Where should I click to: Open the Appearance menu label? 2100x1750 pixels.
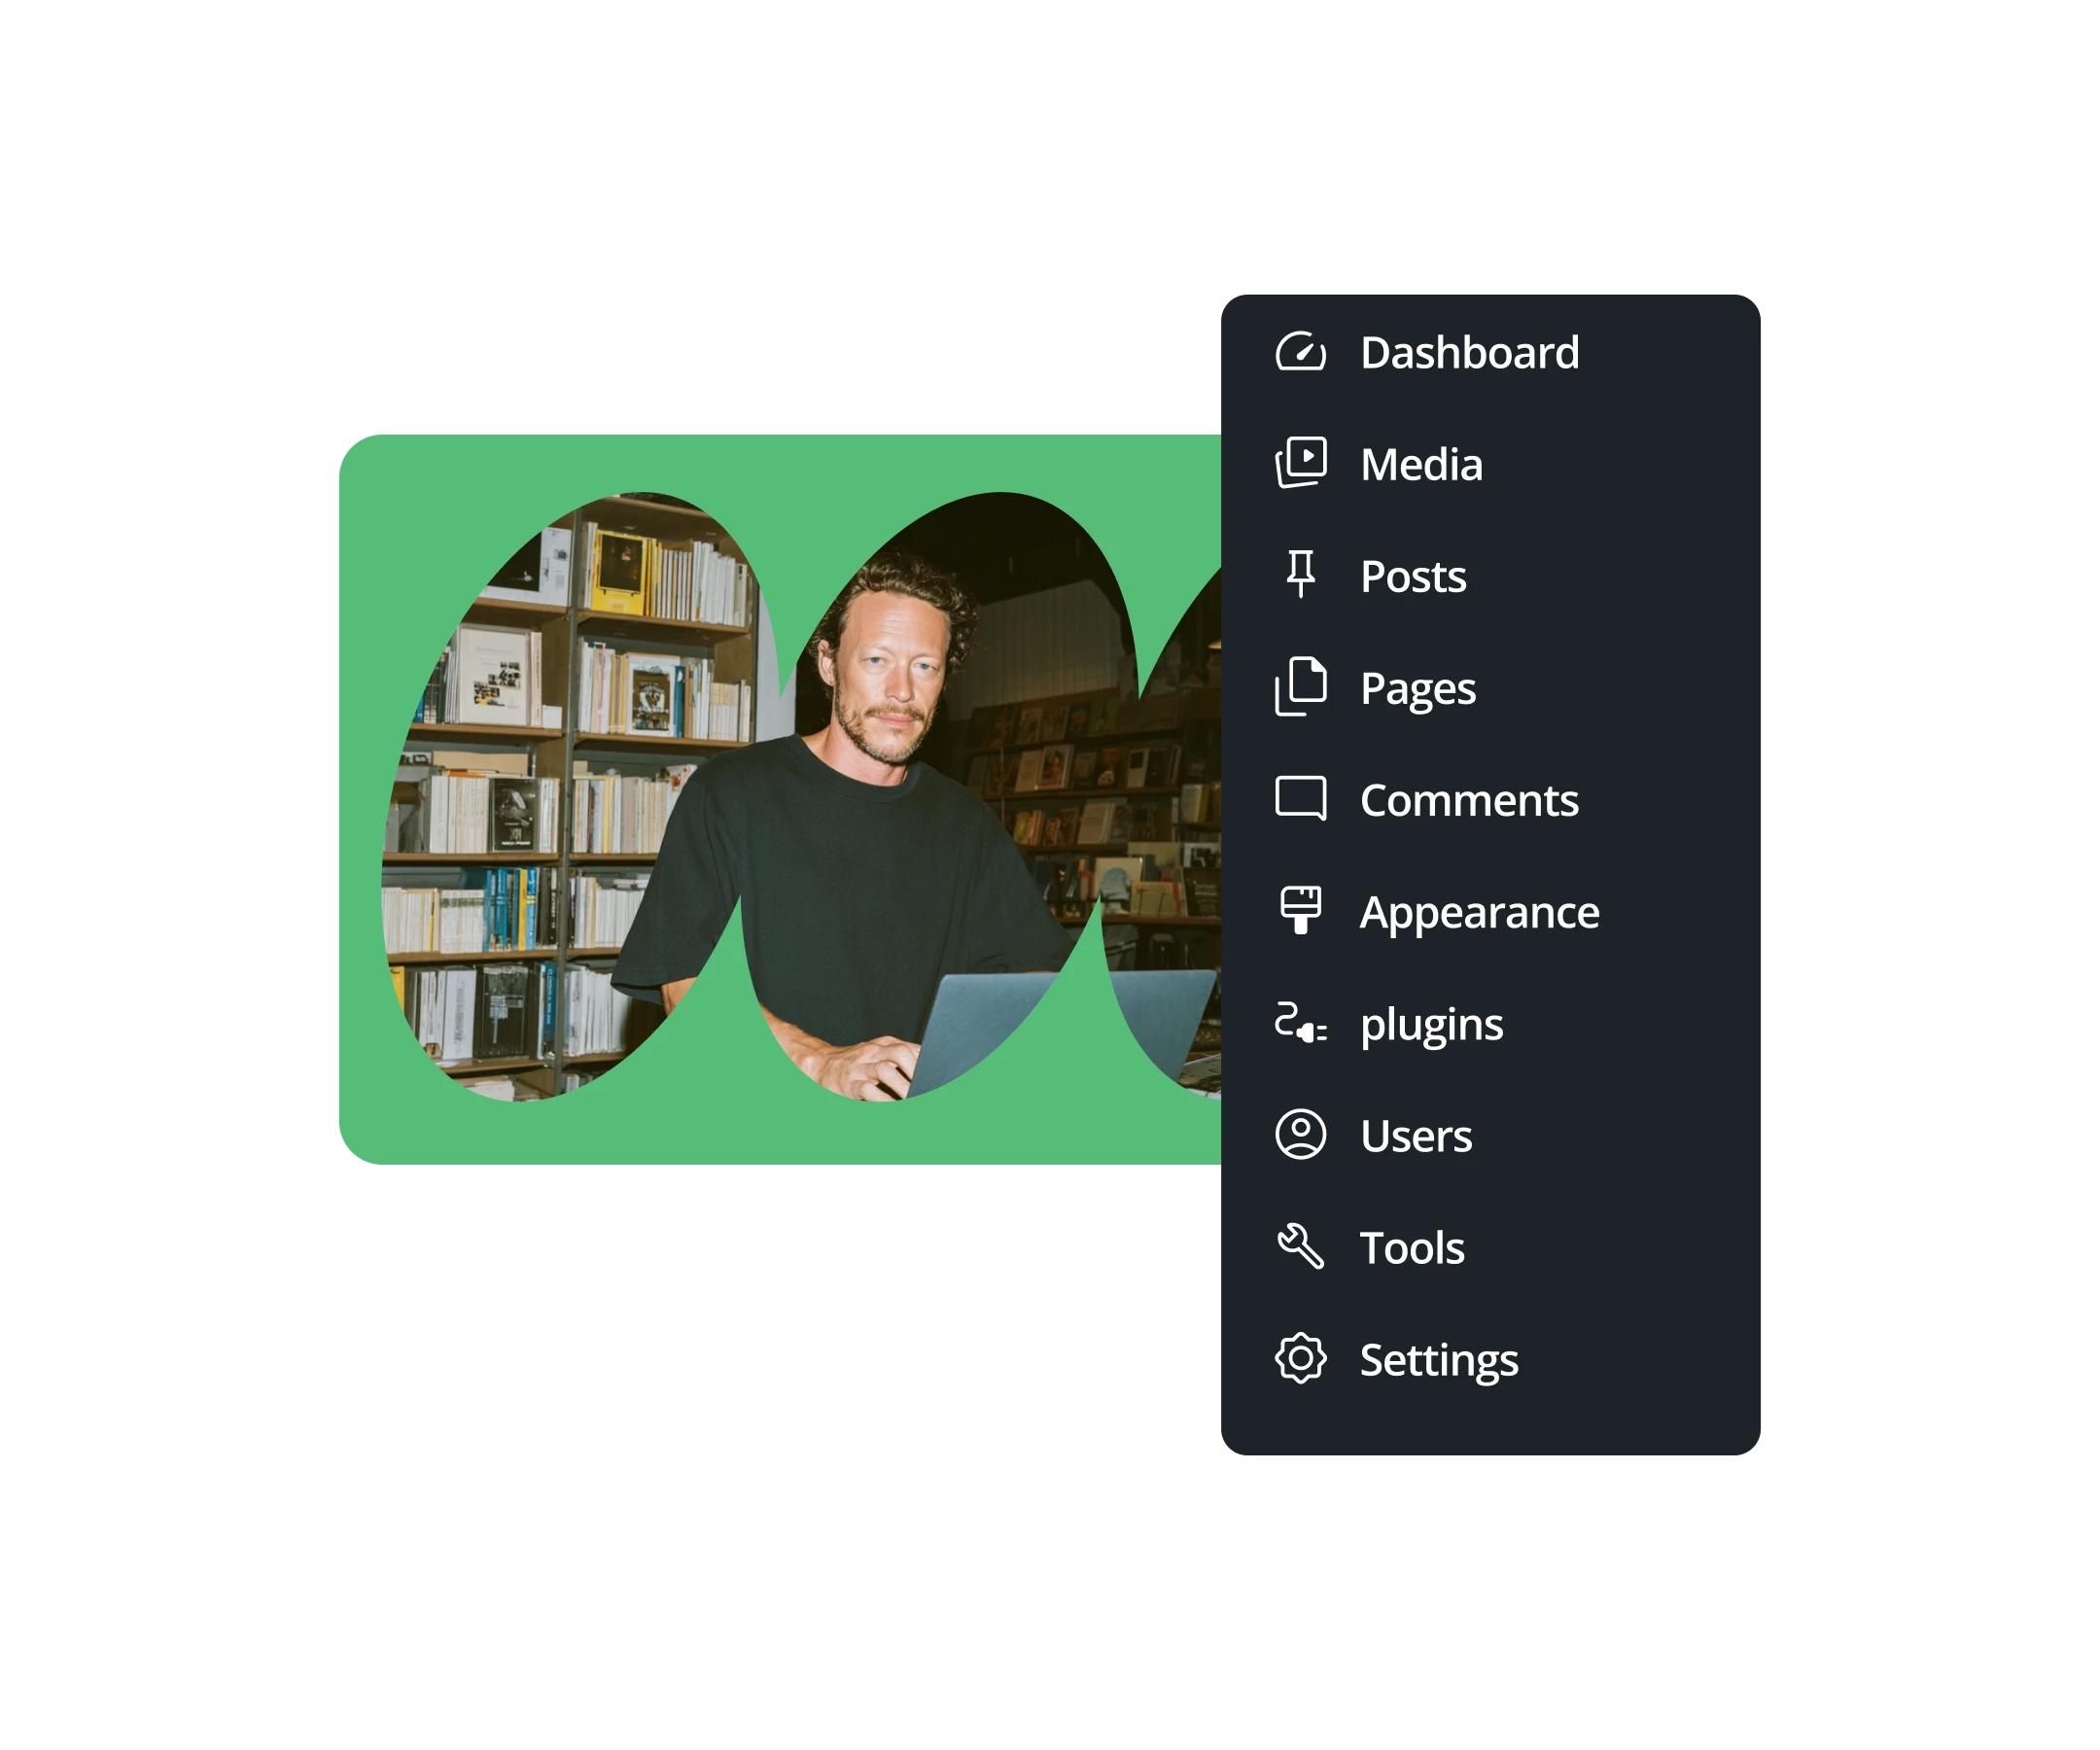click(x=1479, y=914)
